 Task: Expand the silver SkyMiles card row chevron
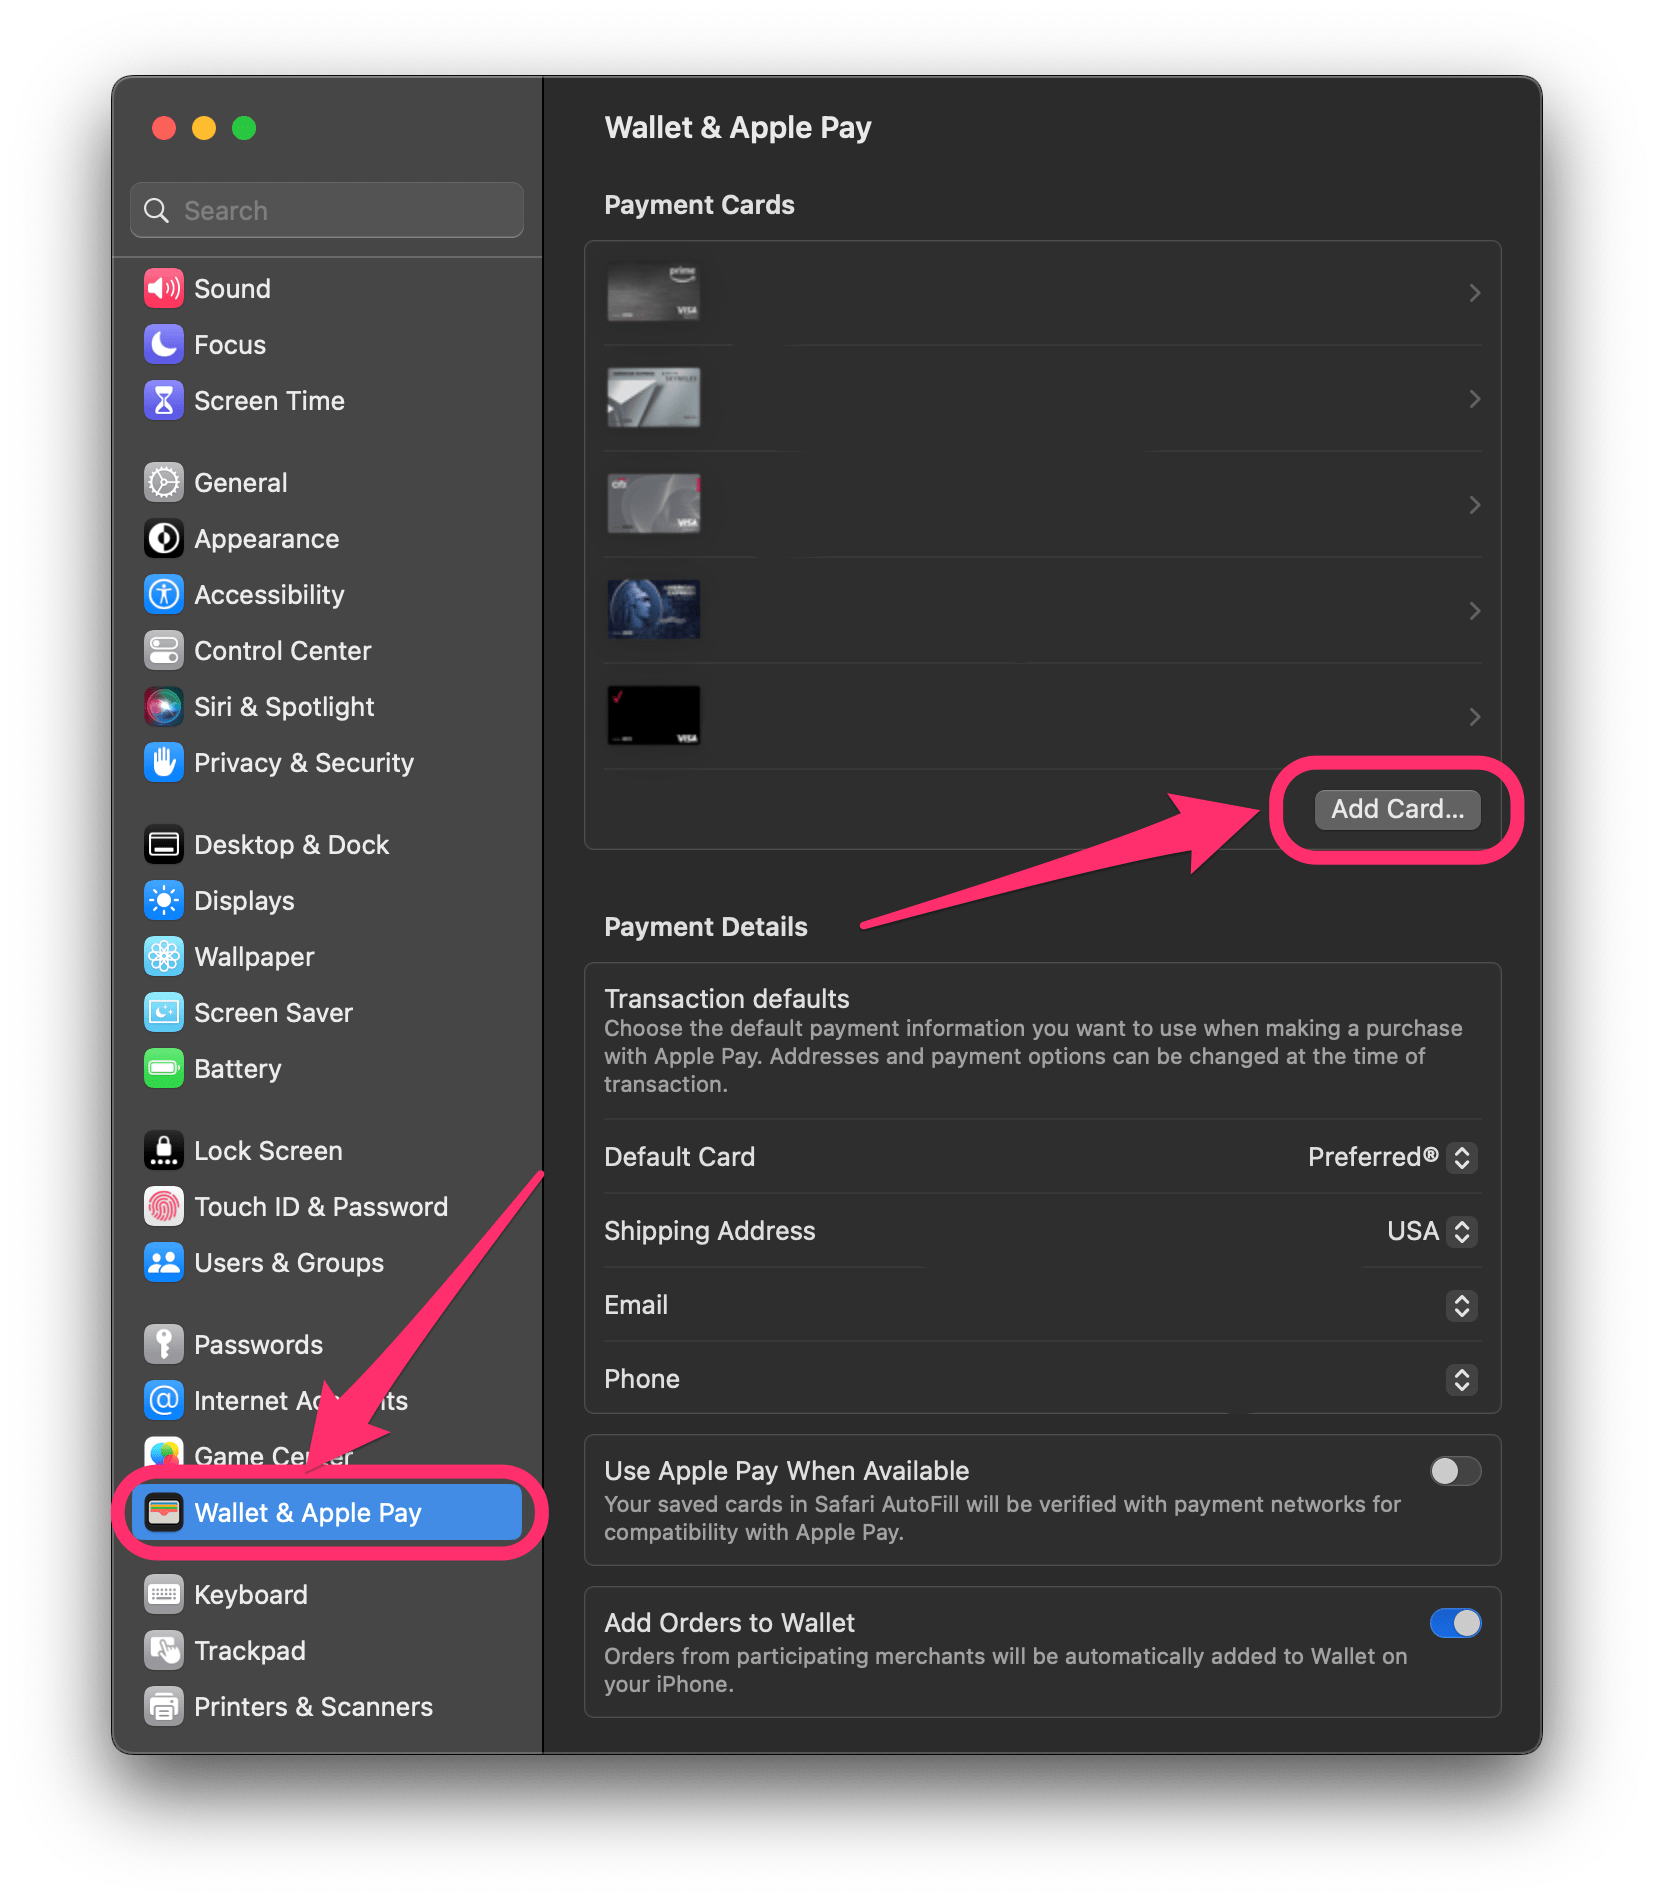coord(1474,399)
